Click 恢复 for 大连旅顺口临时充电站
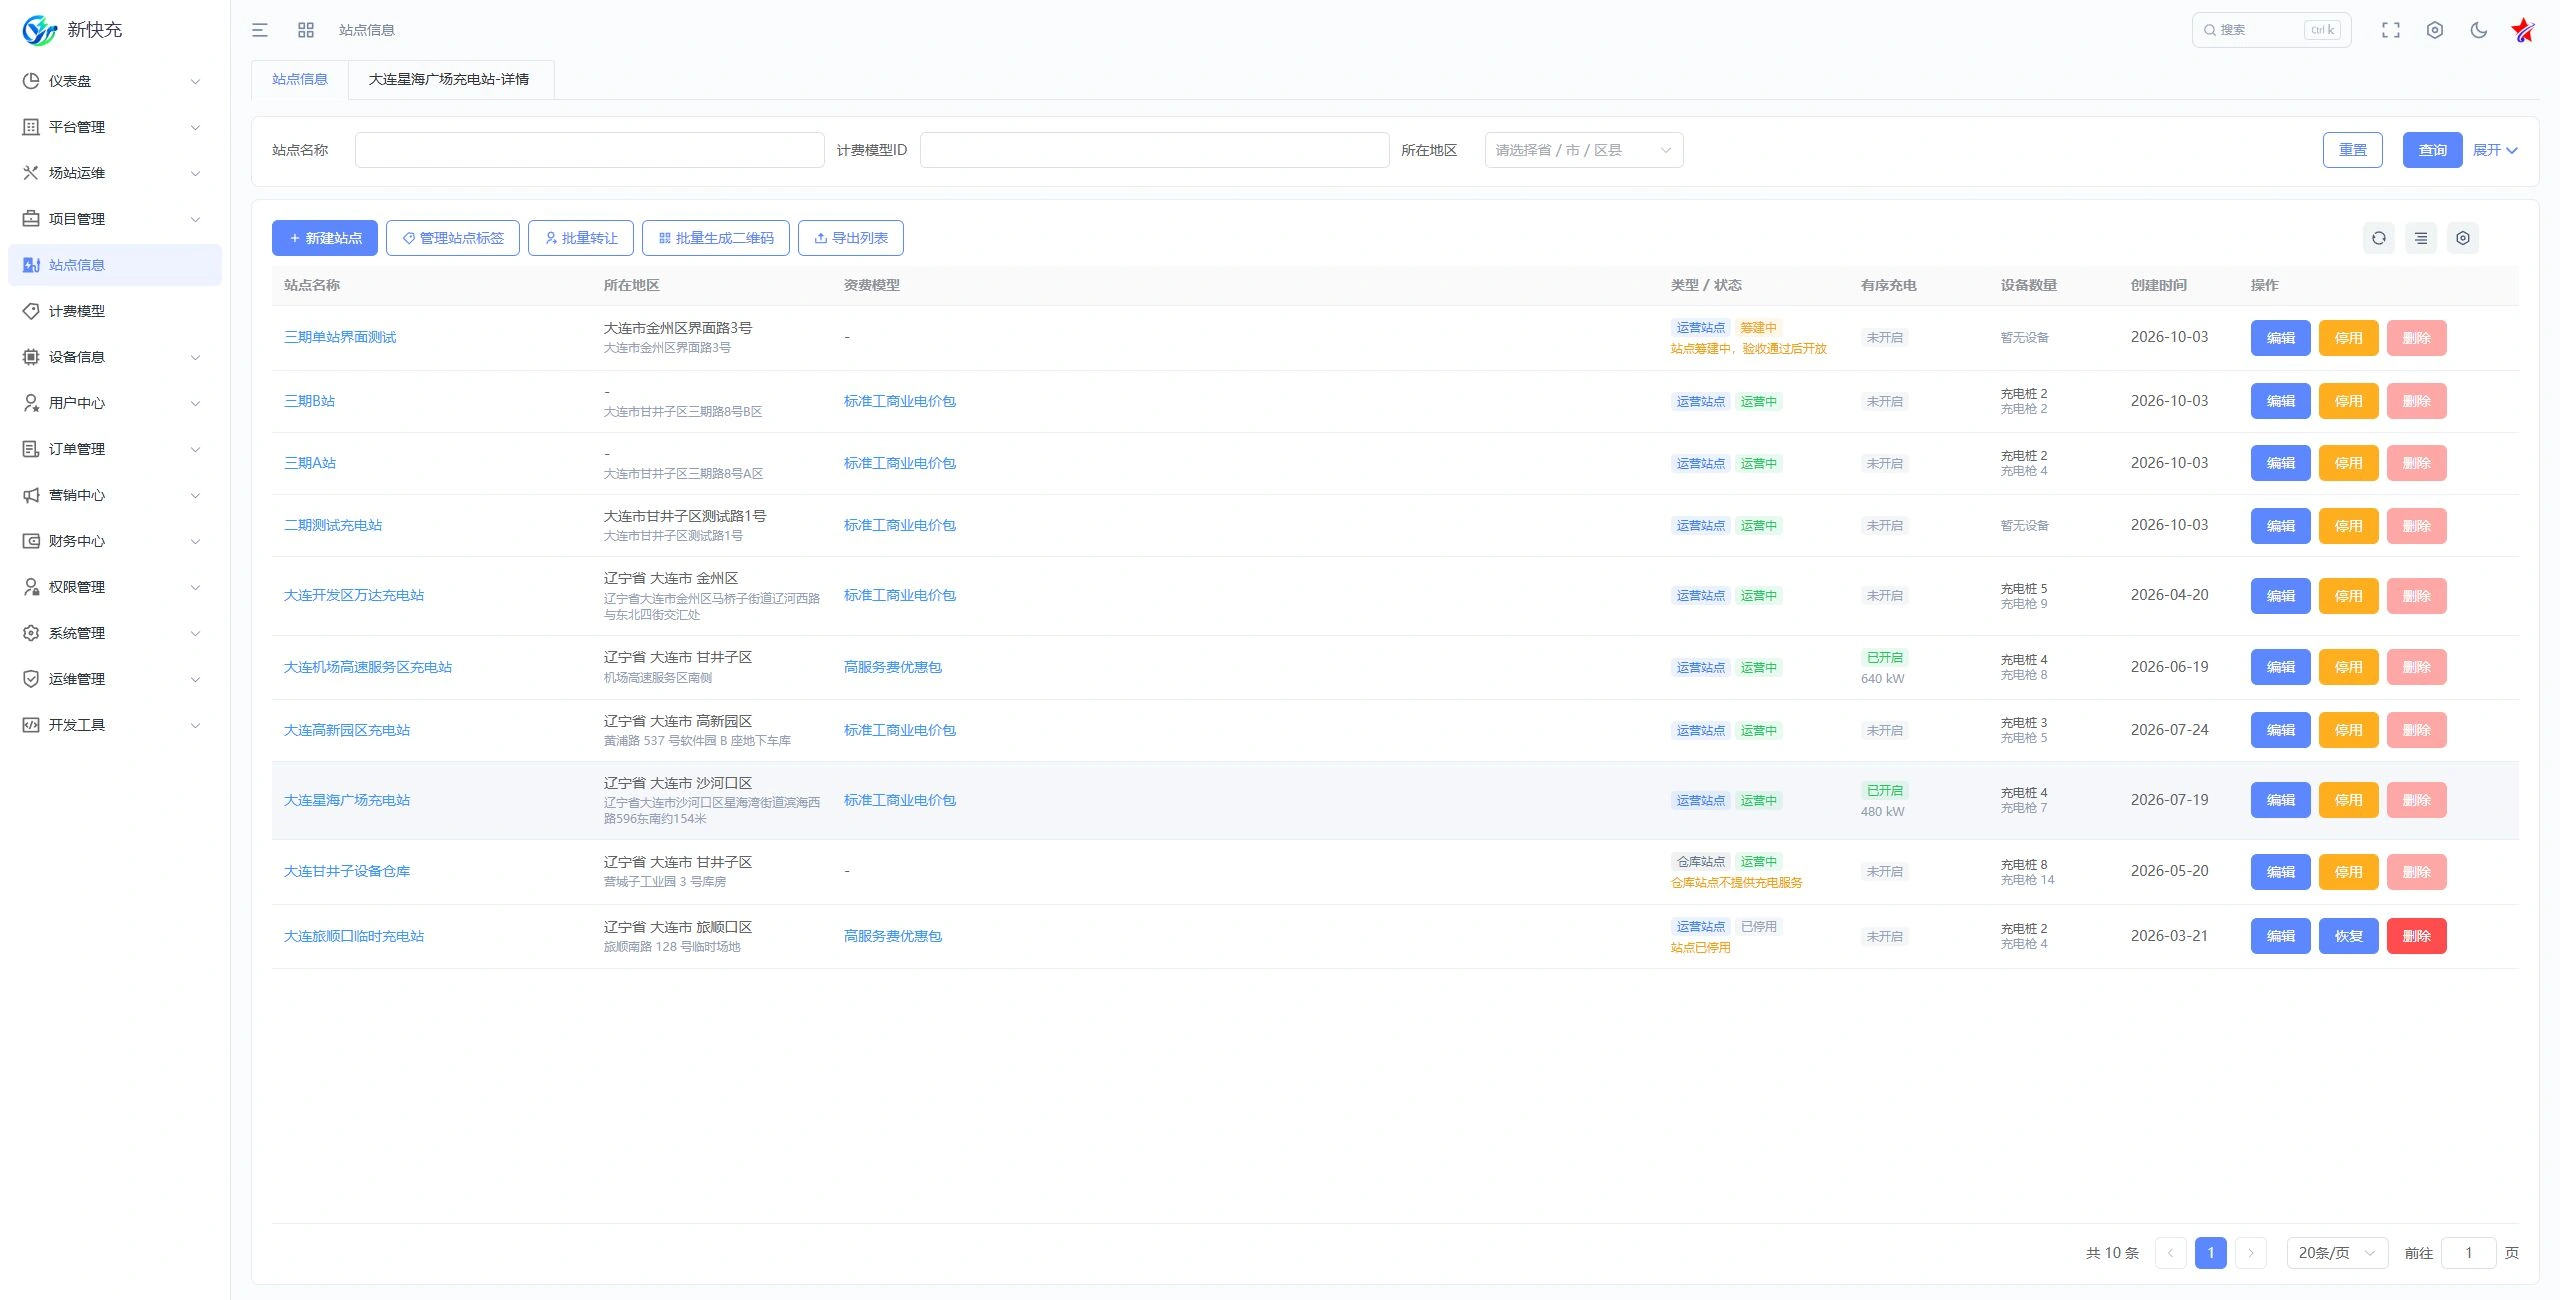 2348,936
